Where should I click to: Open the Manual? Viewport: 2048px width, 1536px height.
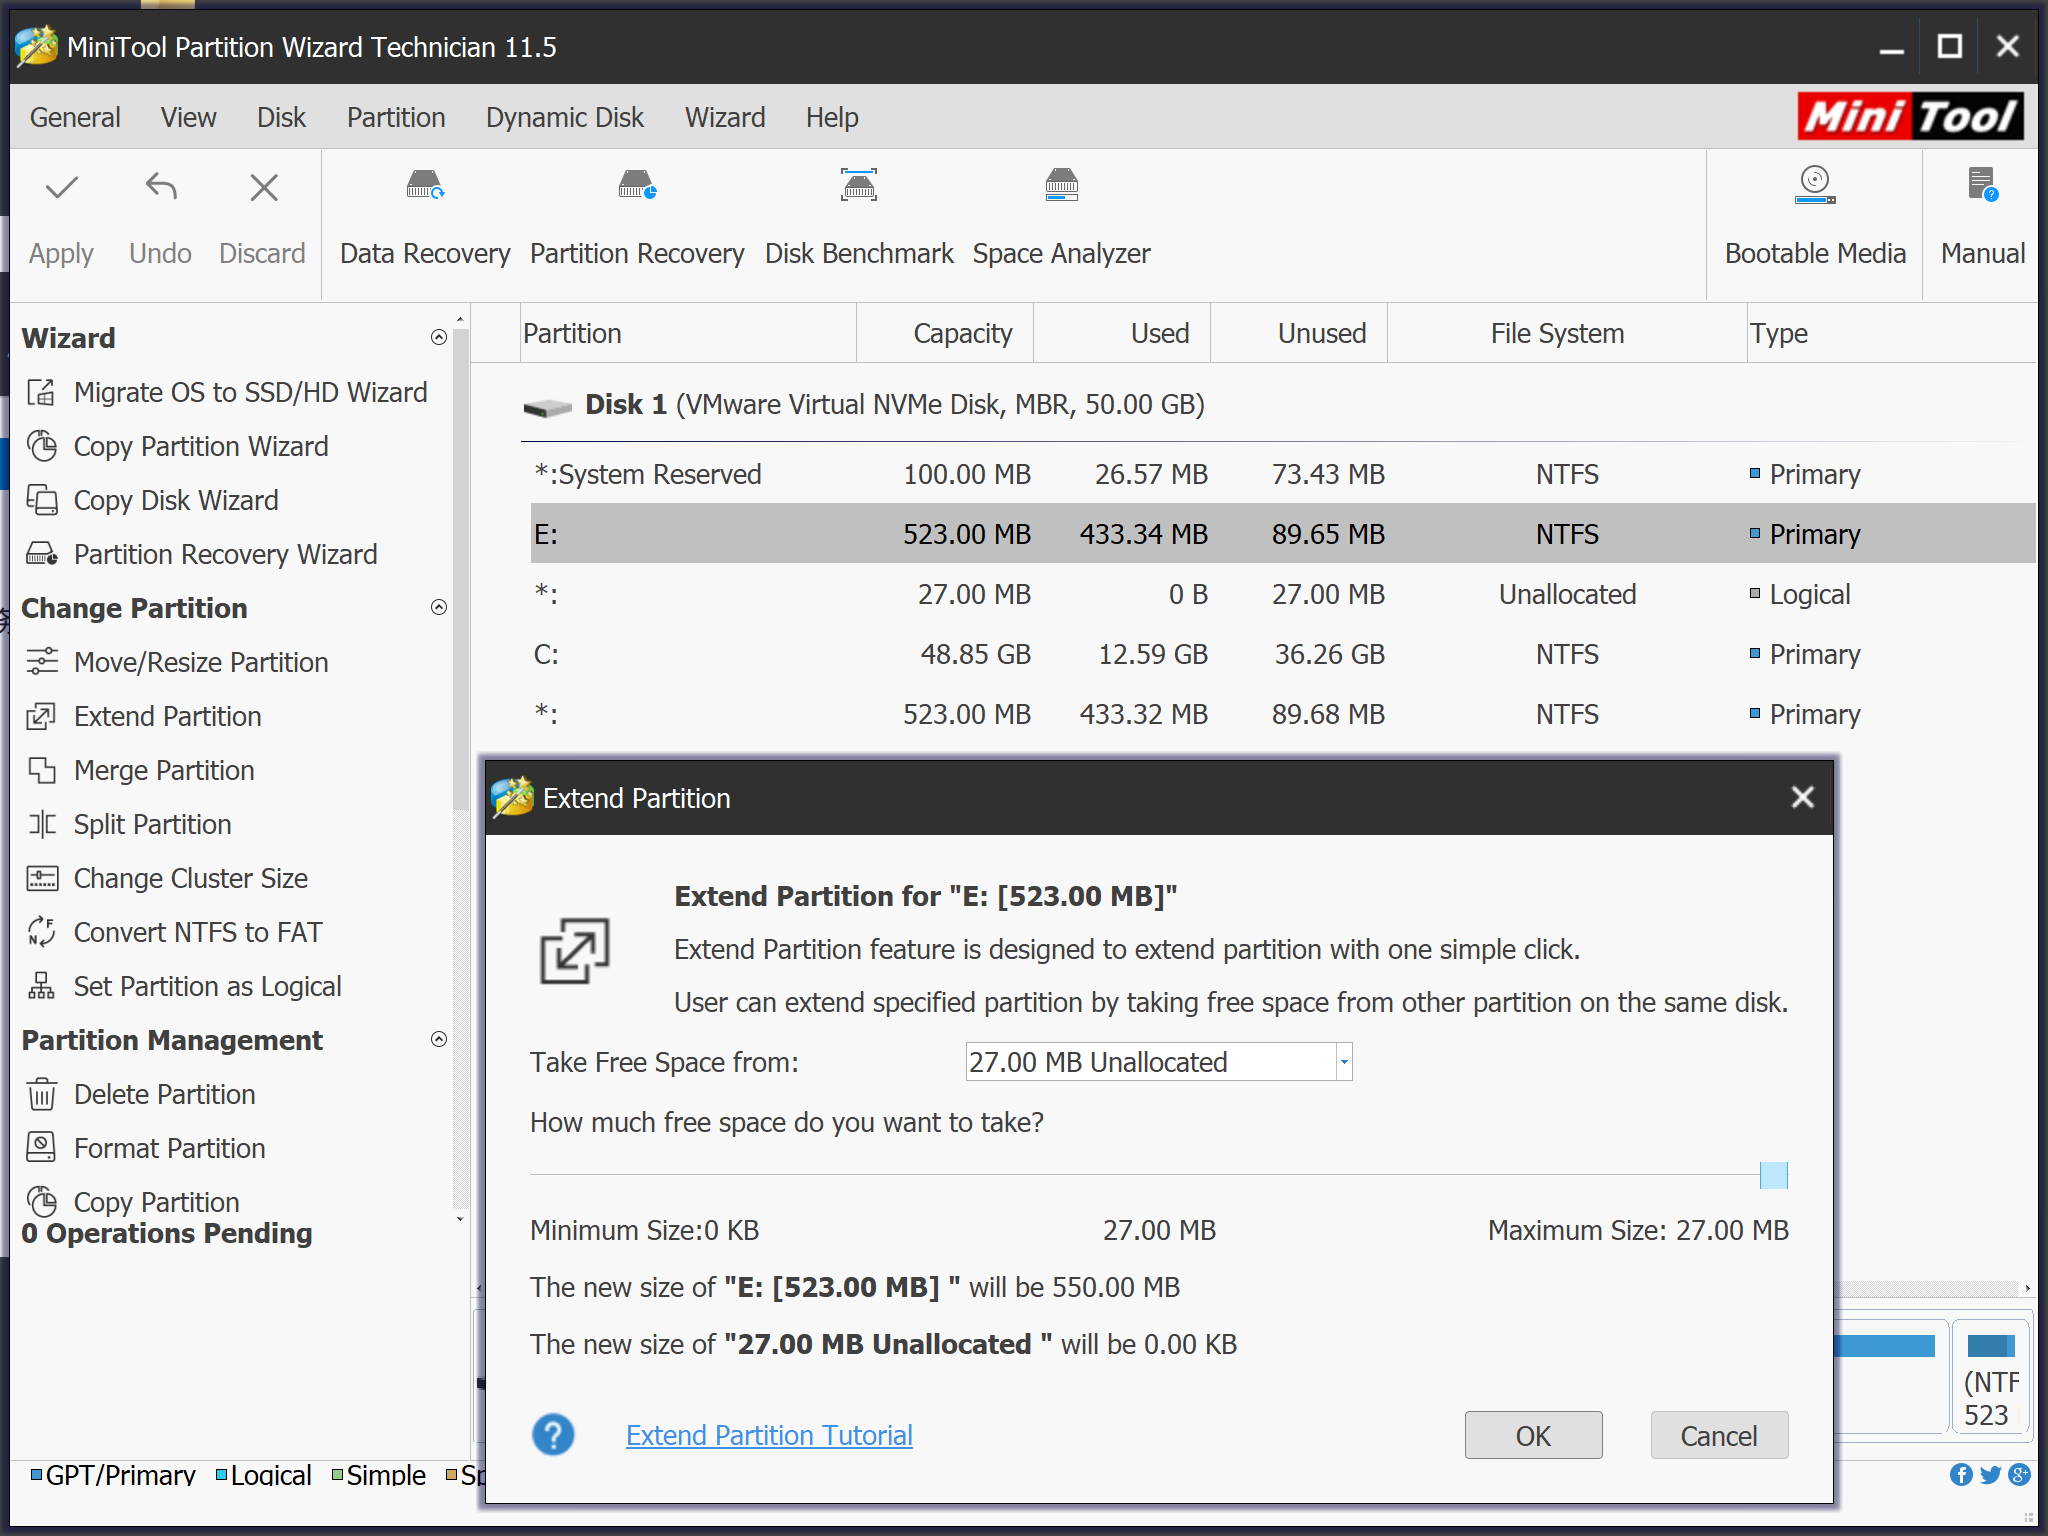(1982, 219)
